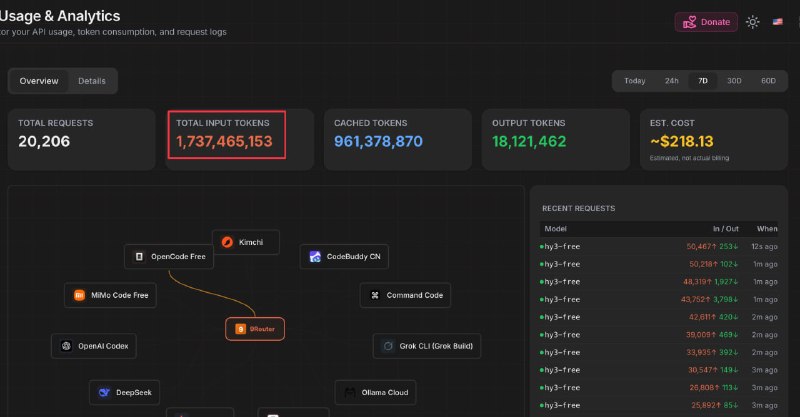The height and width of the screenshot is (417, 800).
Task: Click the request with 25,892 input tokens
Action: pyautogui.click(x=659, y=405)
